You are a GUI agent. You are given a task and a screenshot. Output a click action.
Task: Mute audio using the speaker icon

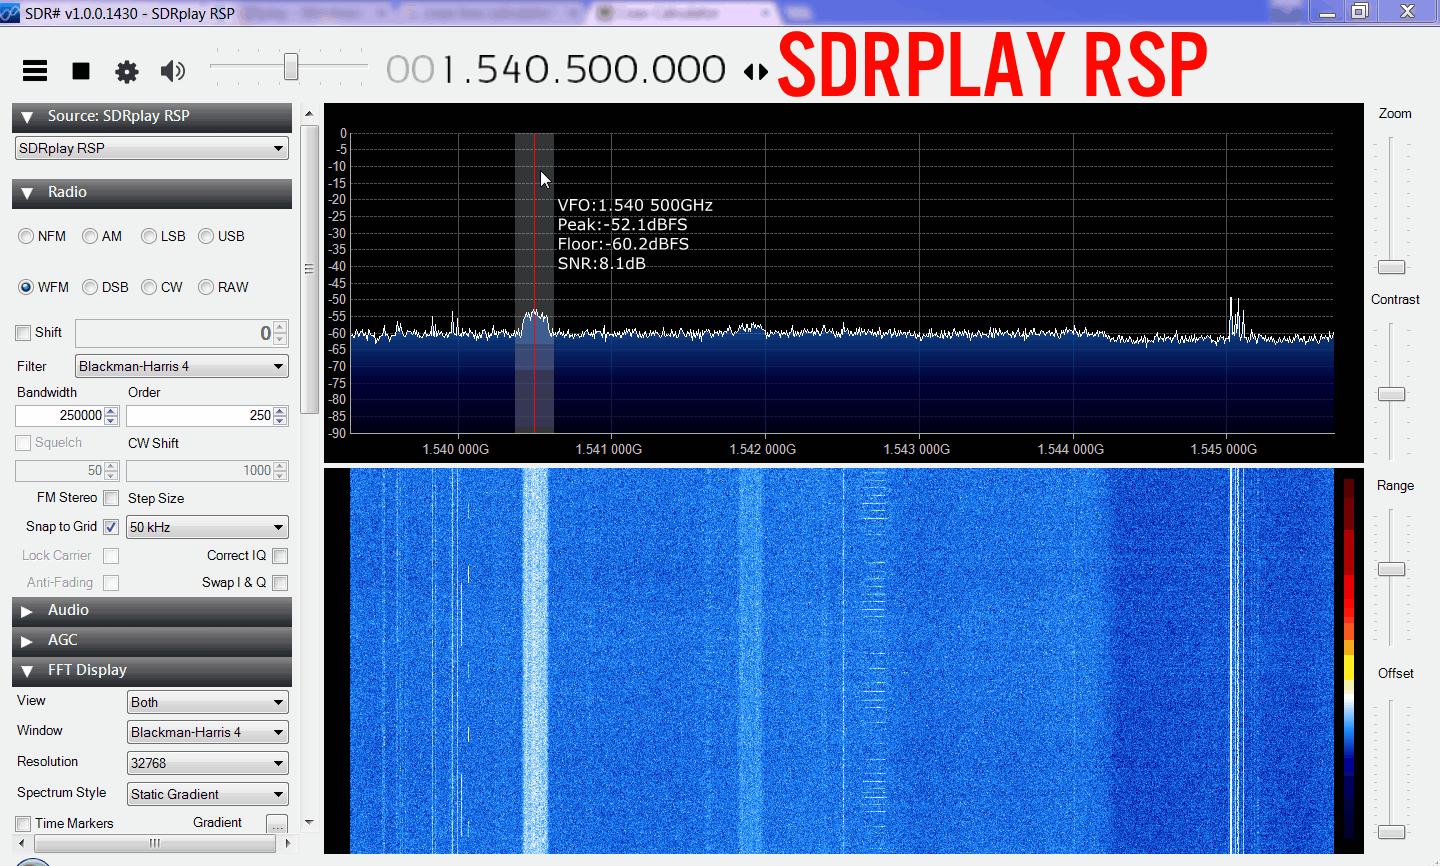coord(173,71)
